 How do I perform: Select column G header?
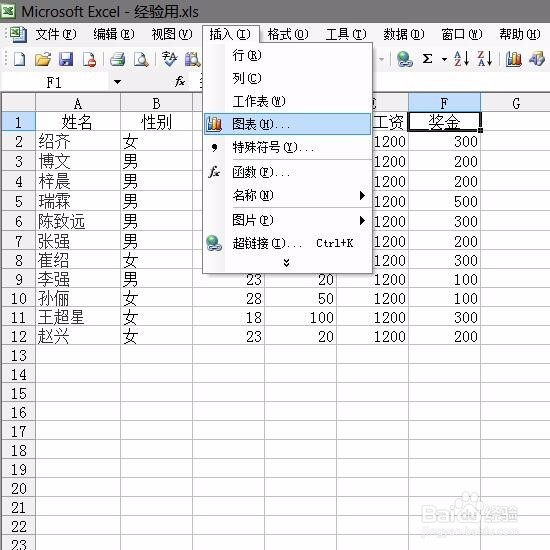coord(516,103)
